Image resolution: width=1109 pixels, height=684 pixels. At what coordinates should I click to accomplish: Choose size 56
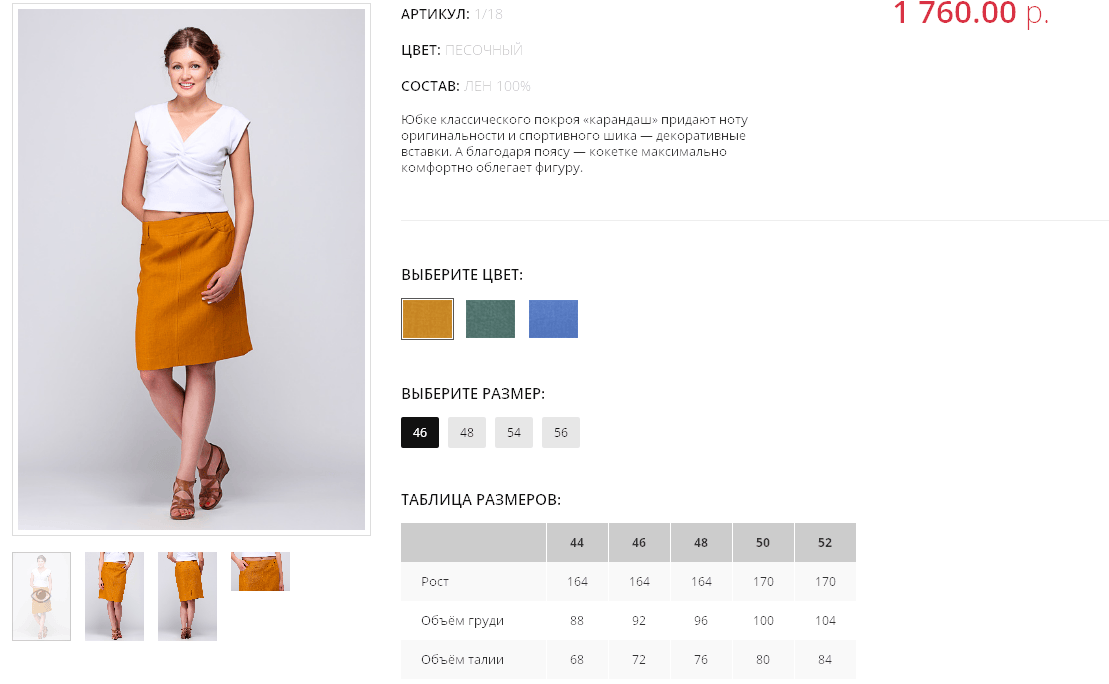[x=561, y=432]
